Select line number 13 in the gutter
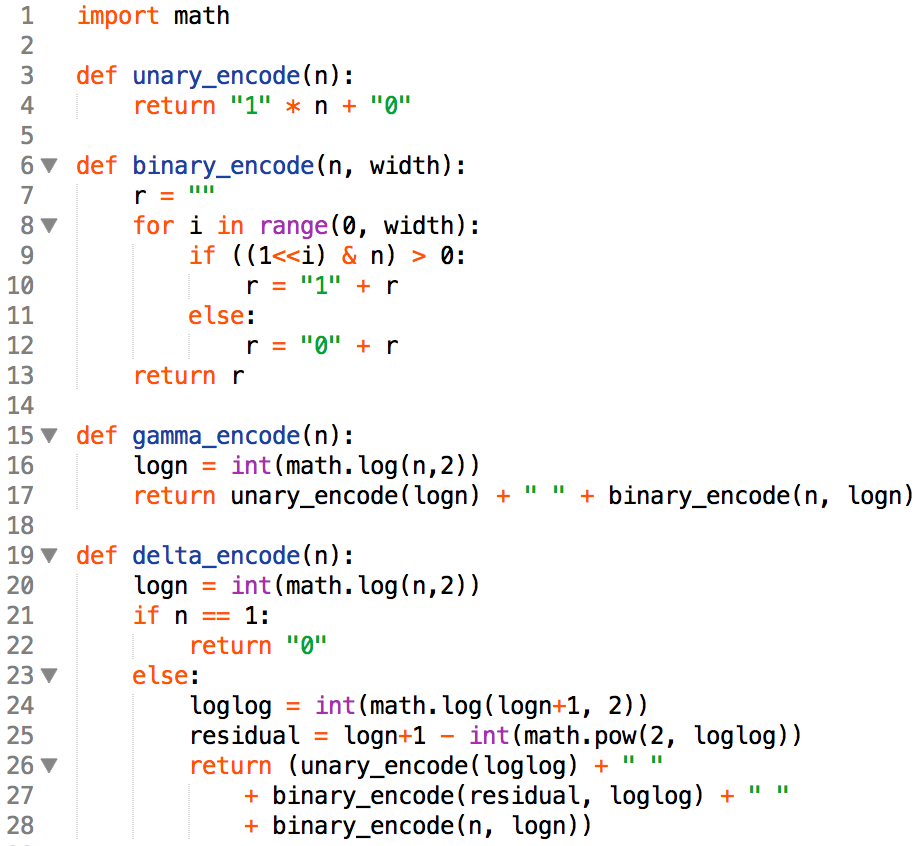918x846 pixels. click(x=20, y=376)
